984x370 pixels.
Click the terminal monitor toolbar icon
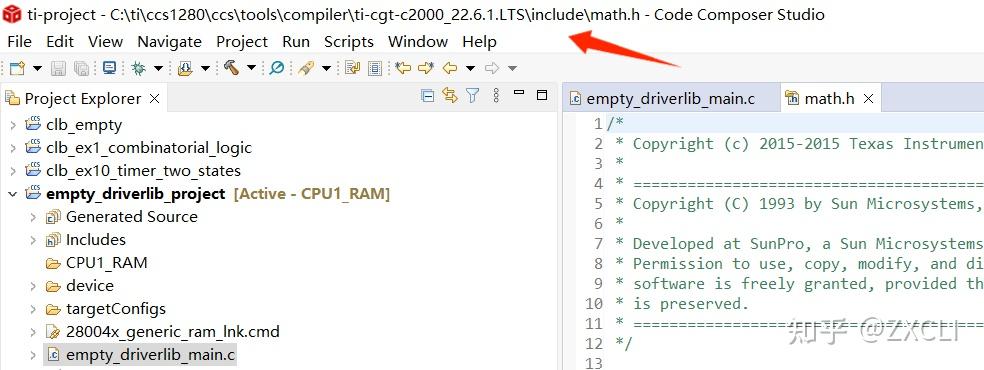coord(109,68)
